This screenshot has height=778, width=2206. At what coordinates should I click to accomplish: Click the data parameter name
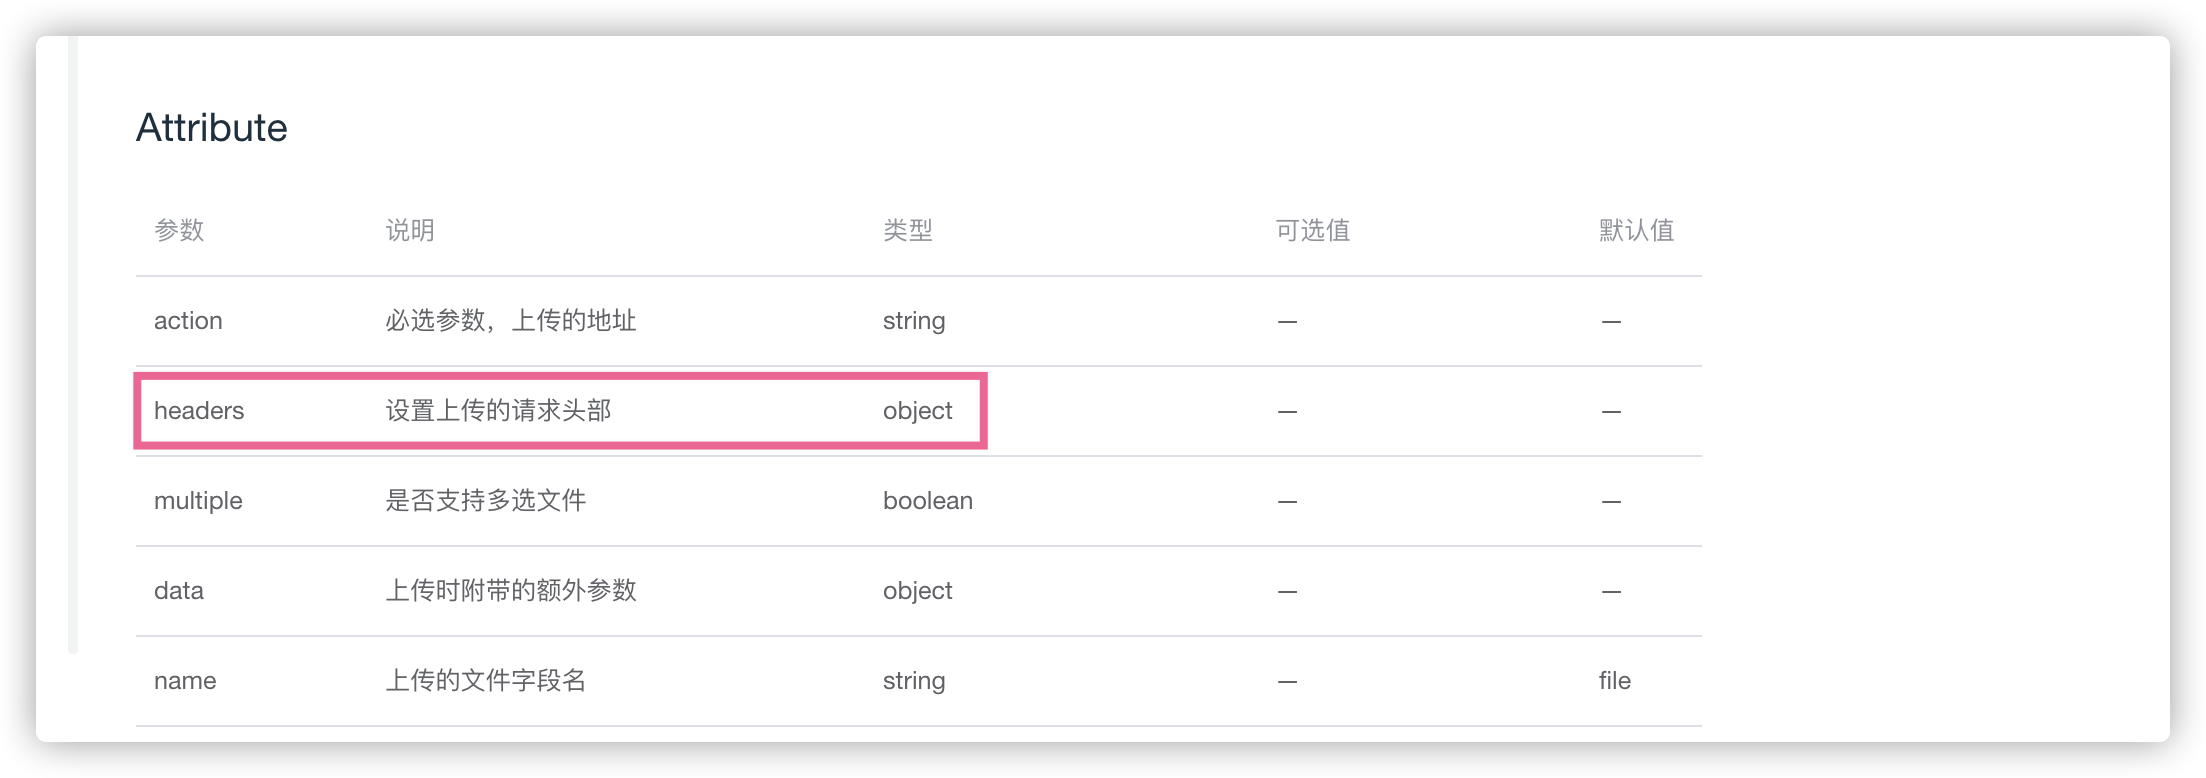pos(179,591)
